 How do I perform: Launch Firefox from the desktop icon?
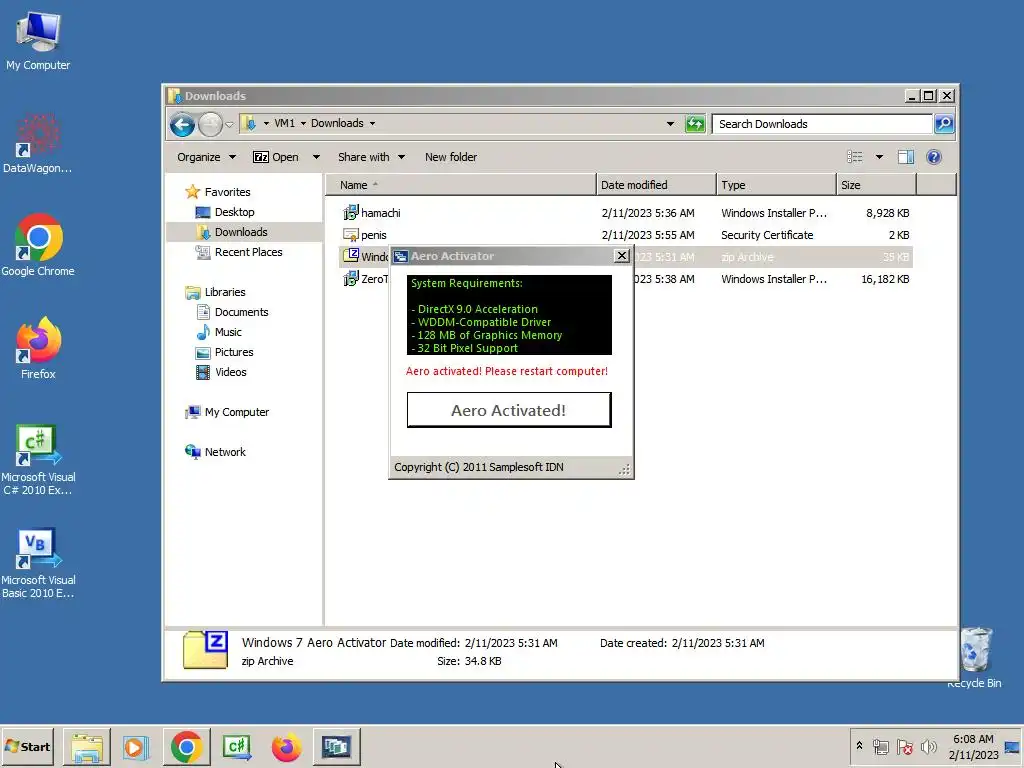coord(38,348)
